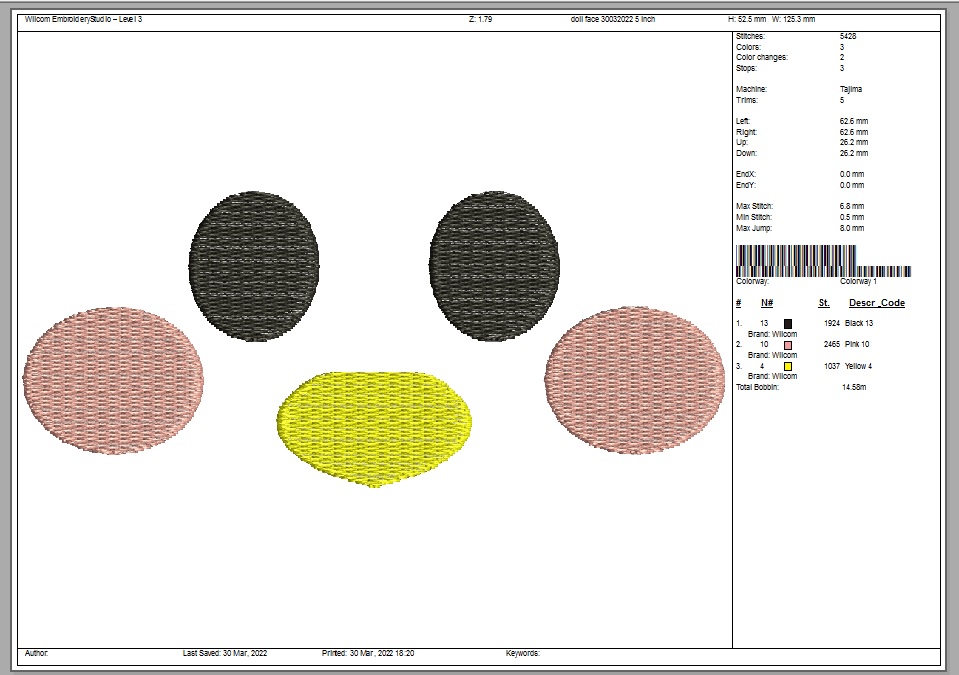The image size is (959, 675).
Task: Click the 'Descr _Code' column header
Action: coord(876,303)
